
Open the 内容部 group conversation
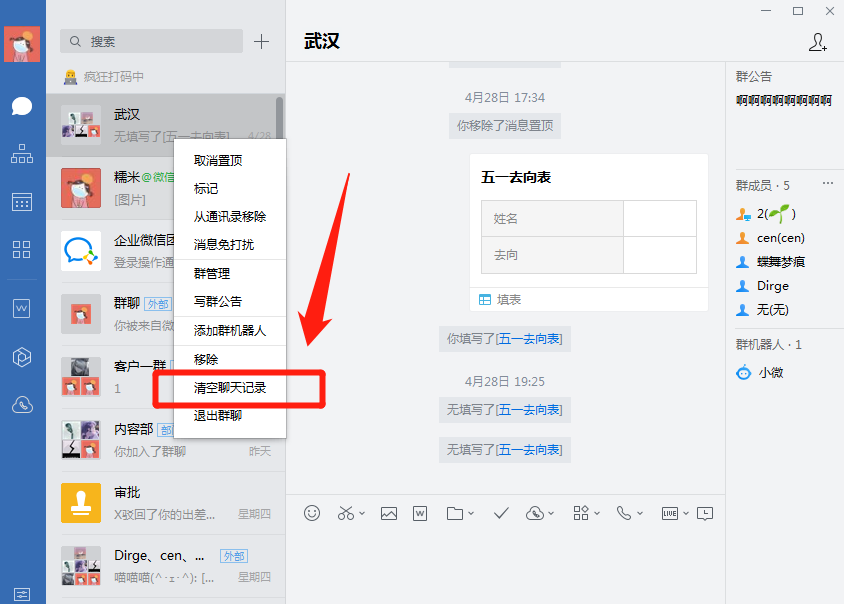click(166, 440)
